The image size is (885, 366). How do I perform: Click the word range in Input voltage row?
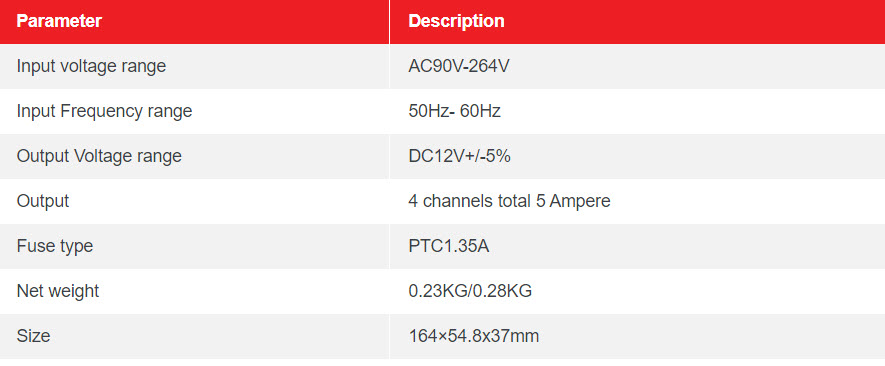[x=144, y=68]
